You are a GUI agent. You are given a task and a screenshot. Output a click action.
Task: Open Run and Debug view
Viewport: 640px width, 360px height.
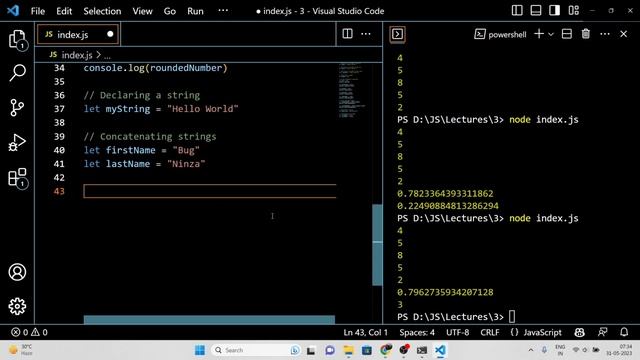coord(17,142)
